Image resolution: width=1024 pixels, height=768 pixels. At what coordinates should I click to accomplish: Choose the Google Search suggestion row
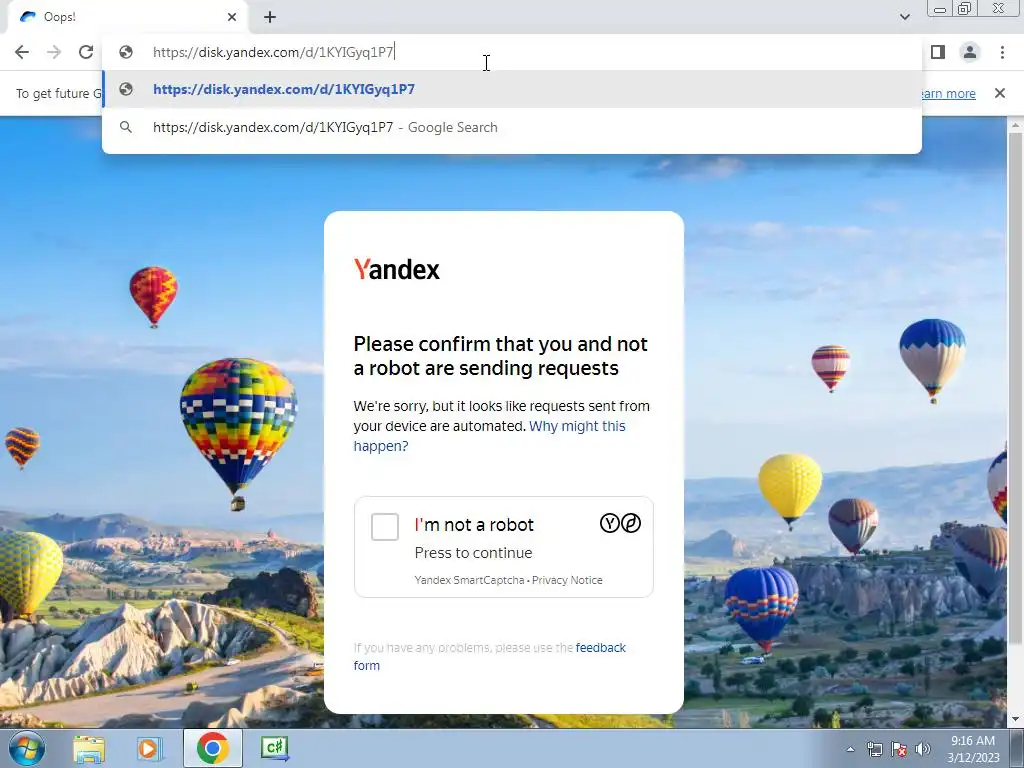(x=512, y=127)
